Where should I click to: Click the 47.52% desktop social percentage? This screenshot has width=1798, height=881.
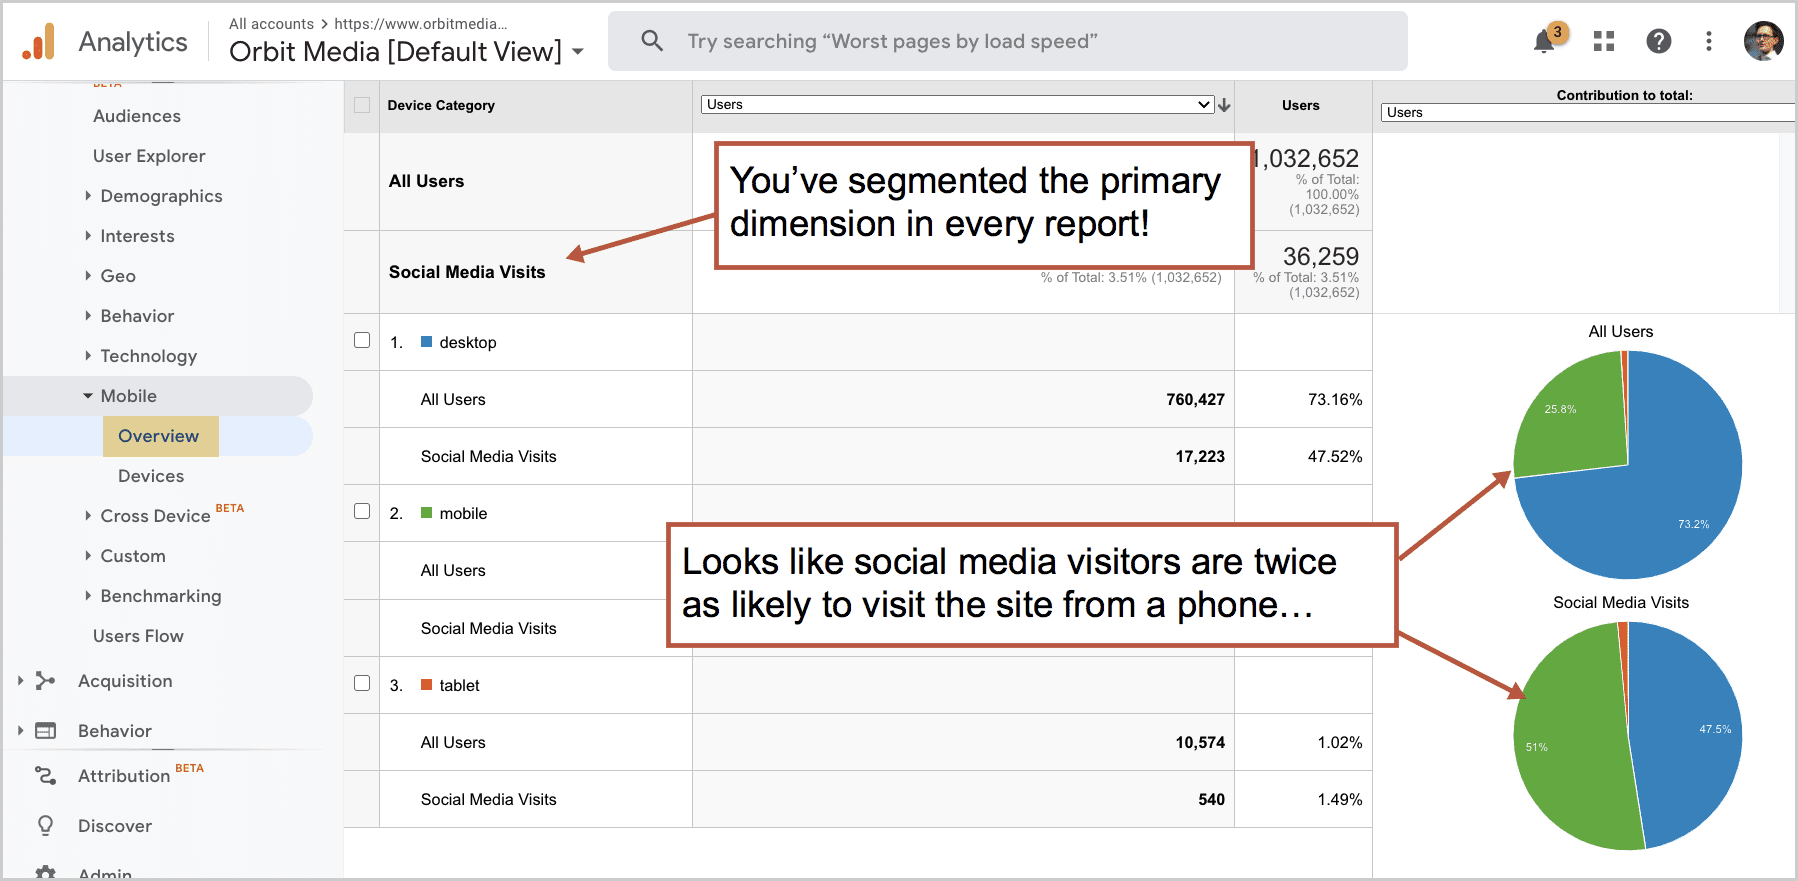[1335, 456]
